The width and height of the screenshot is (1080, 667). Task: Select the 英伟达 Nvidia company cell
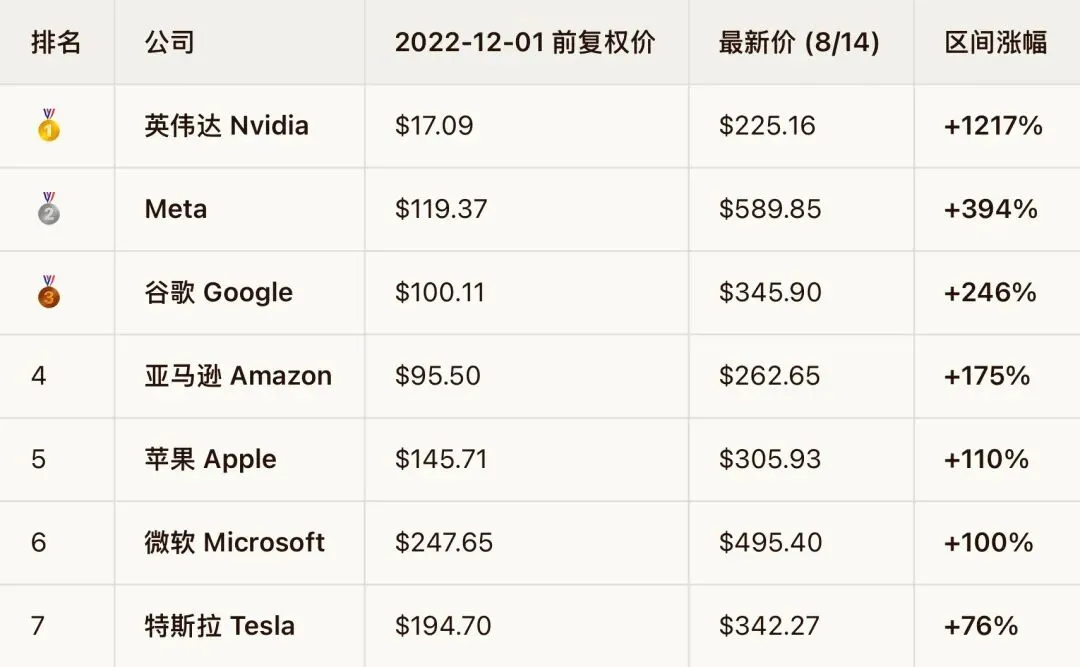(x=240, y=126)
